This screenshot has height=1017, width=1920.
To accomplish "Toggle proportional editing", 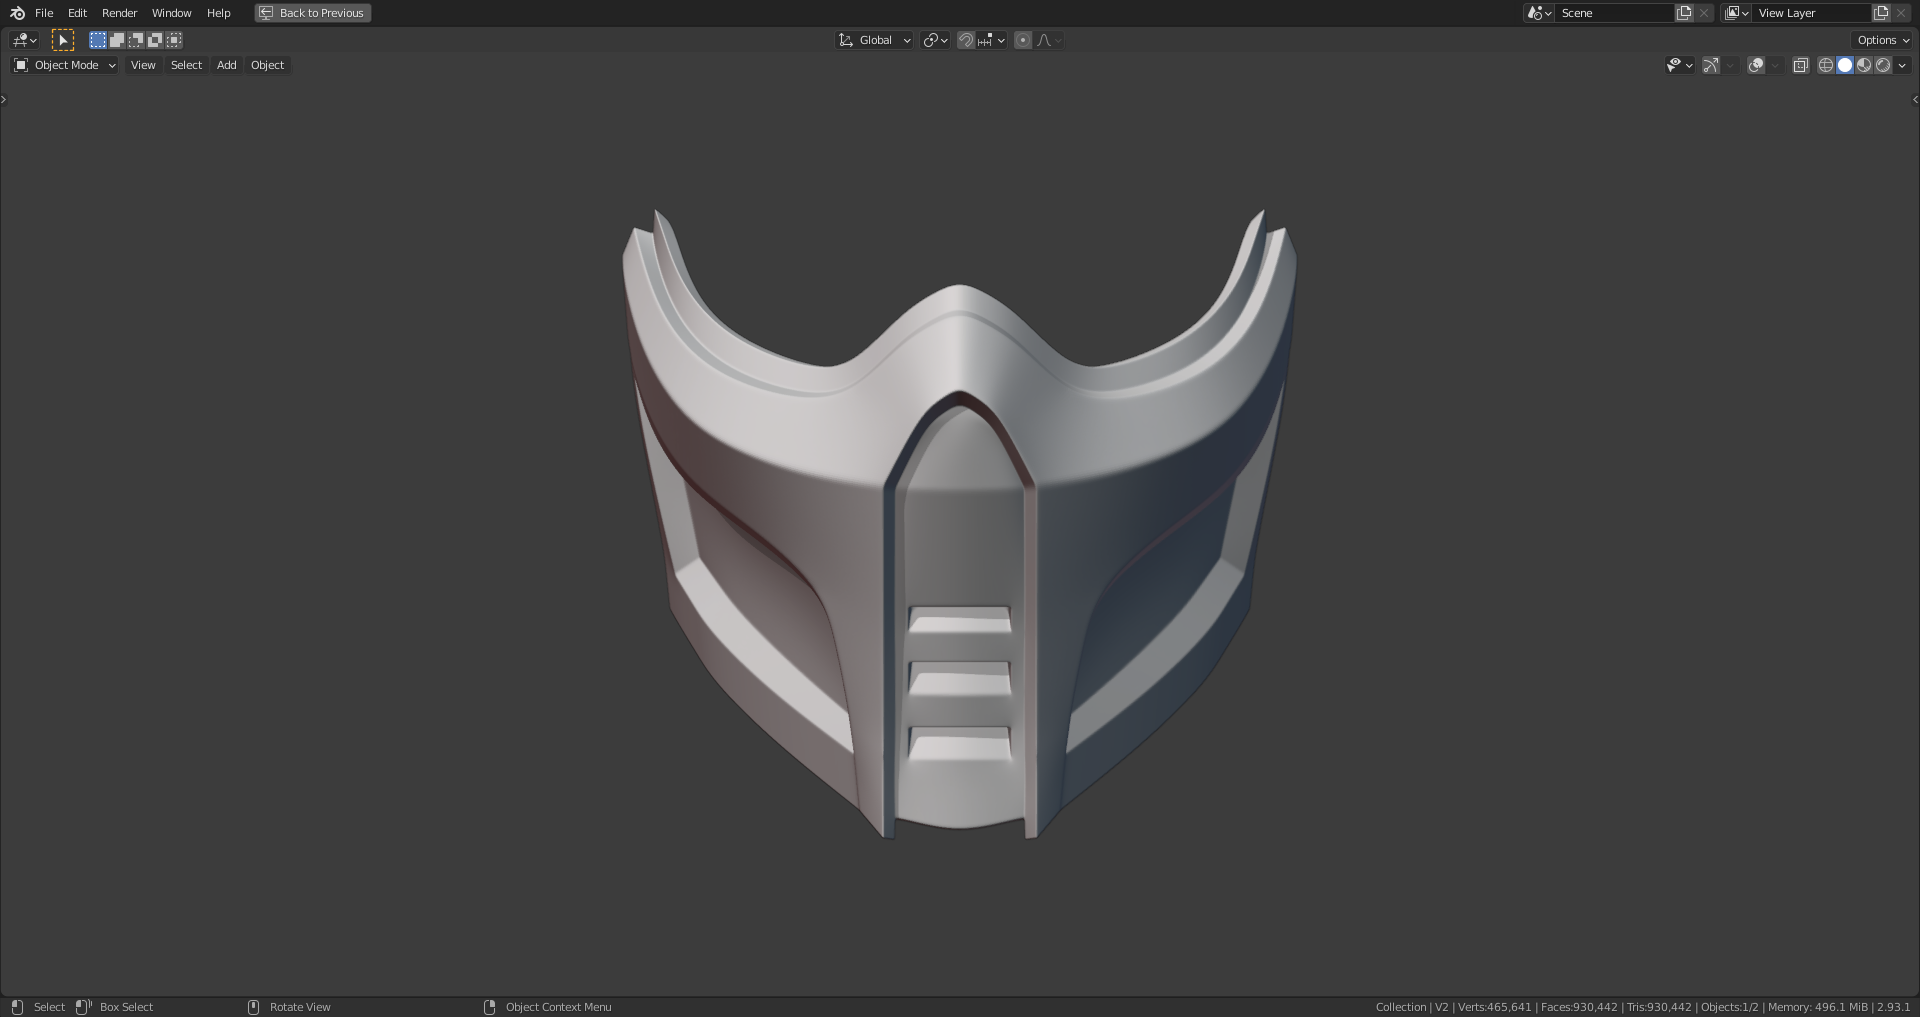I will point(1023,40).
